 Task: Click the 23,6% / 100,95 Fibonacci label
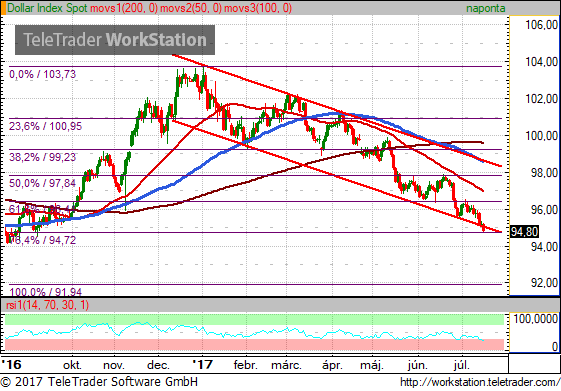pyautogui.click(x=45, y=126)
